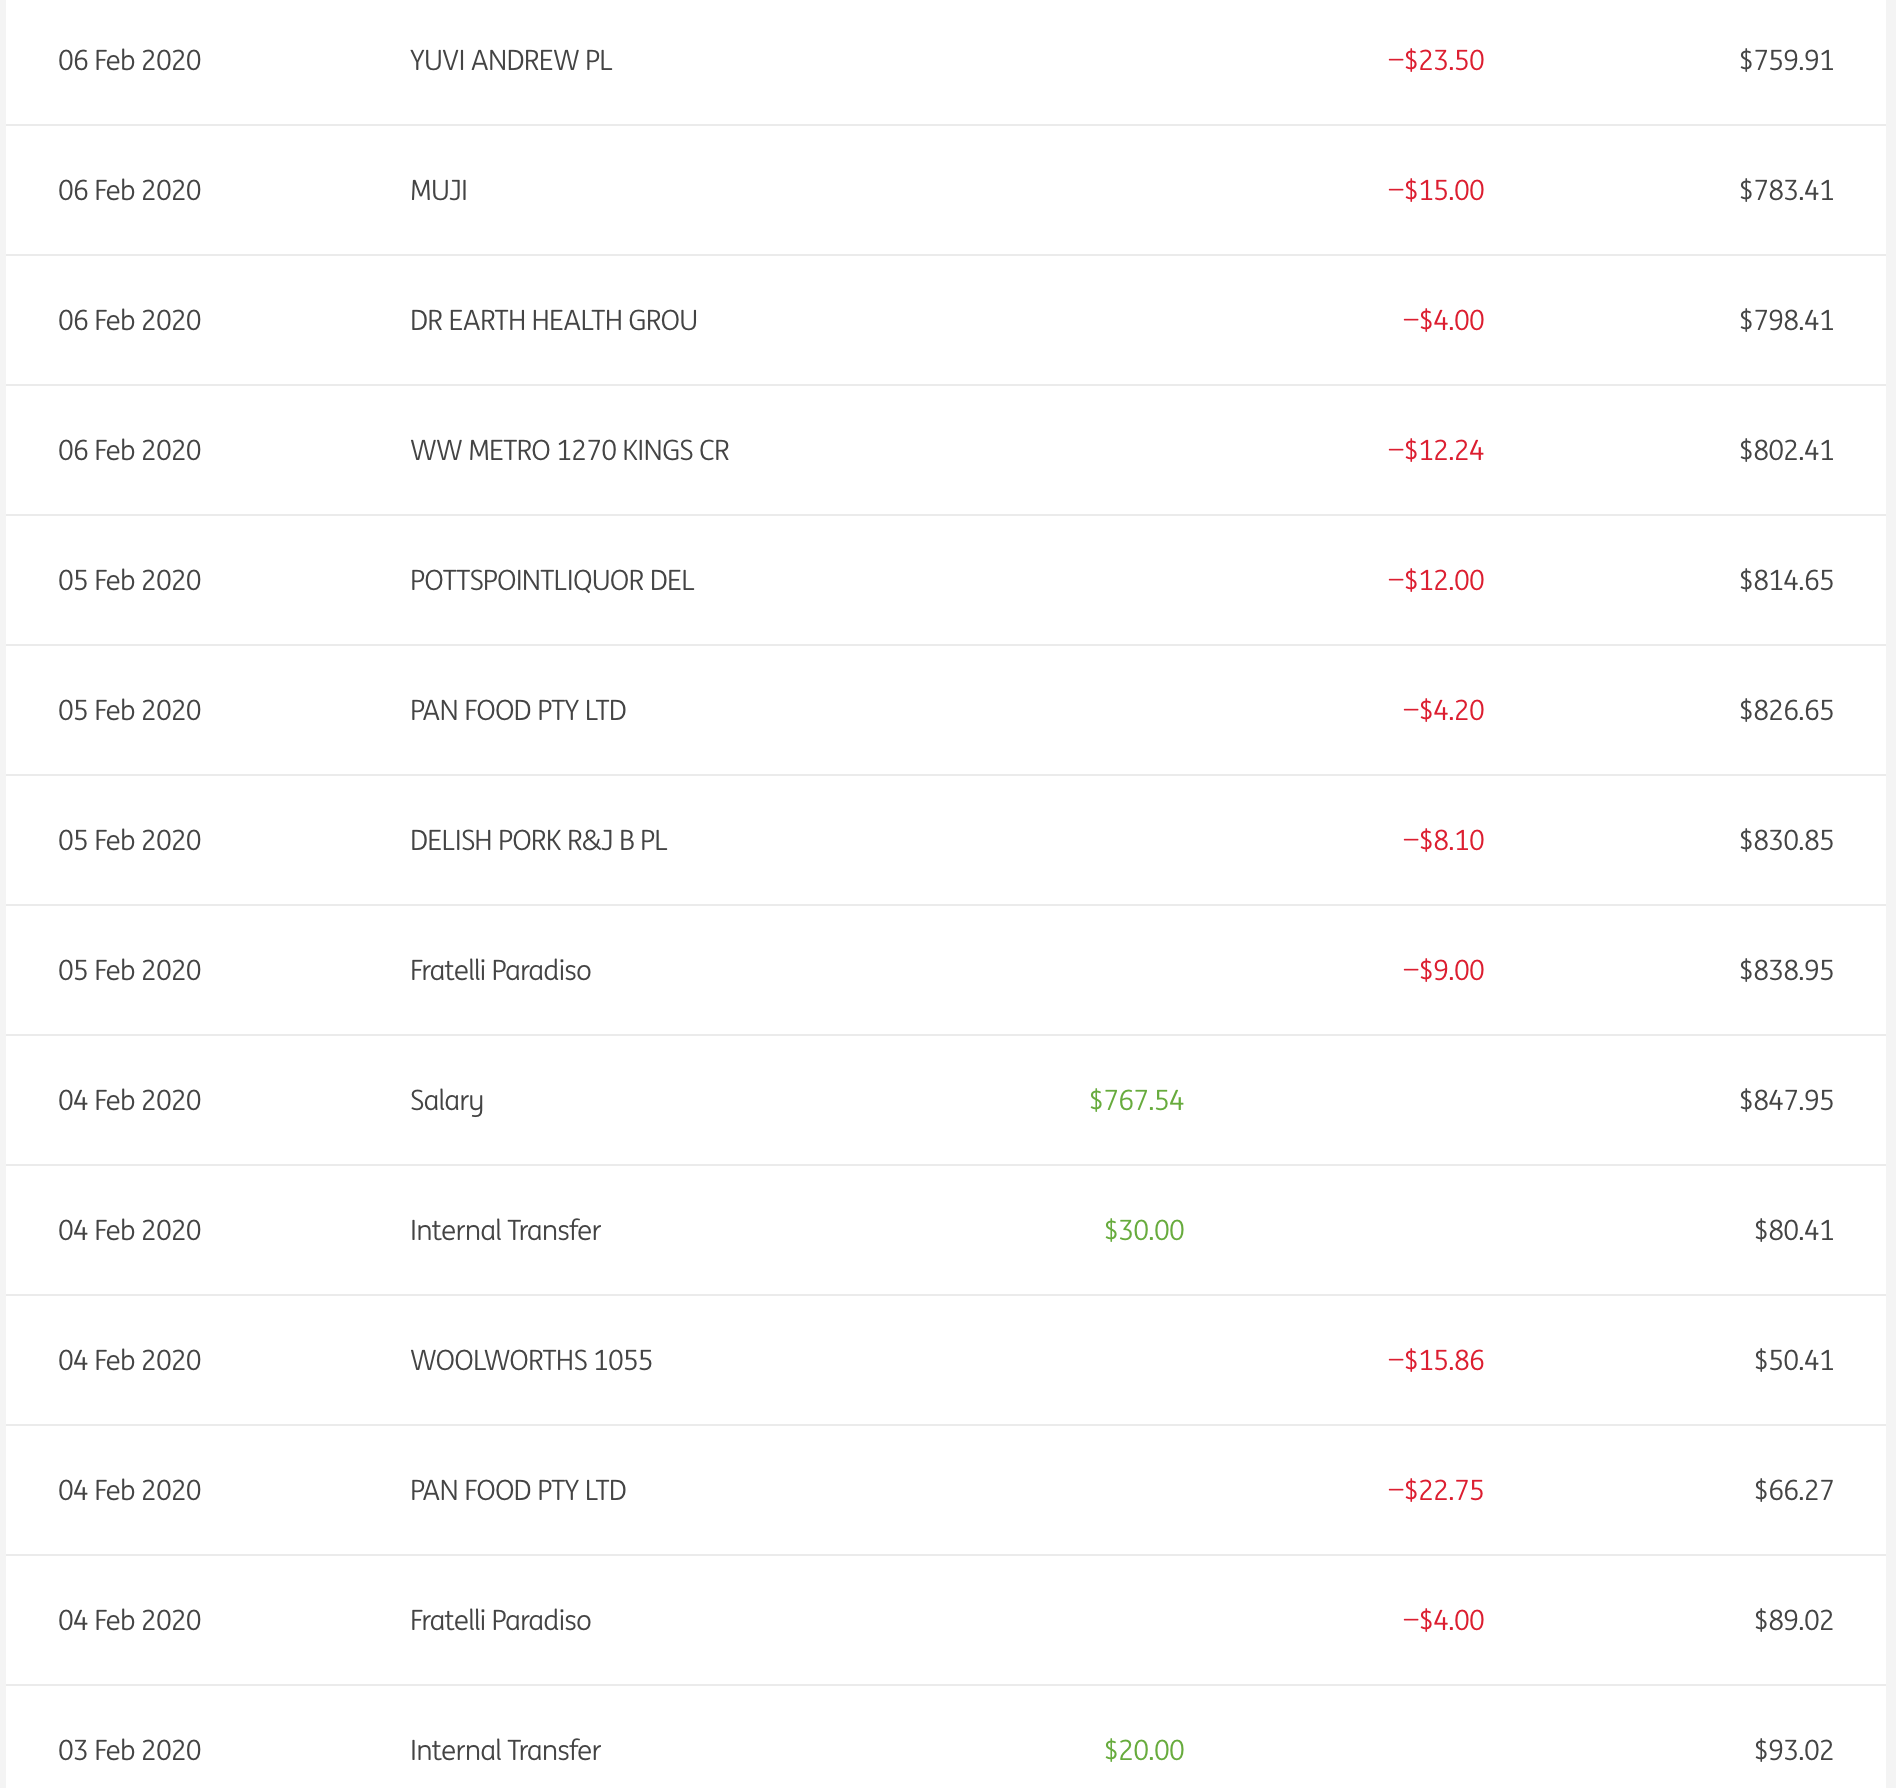Screen dimensions: 1896x1788
Task: Click the $759.91 balance figure
Action: [1786, 61]
